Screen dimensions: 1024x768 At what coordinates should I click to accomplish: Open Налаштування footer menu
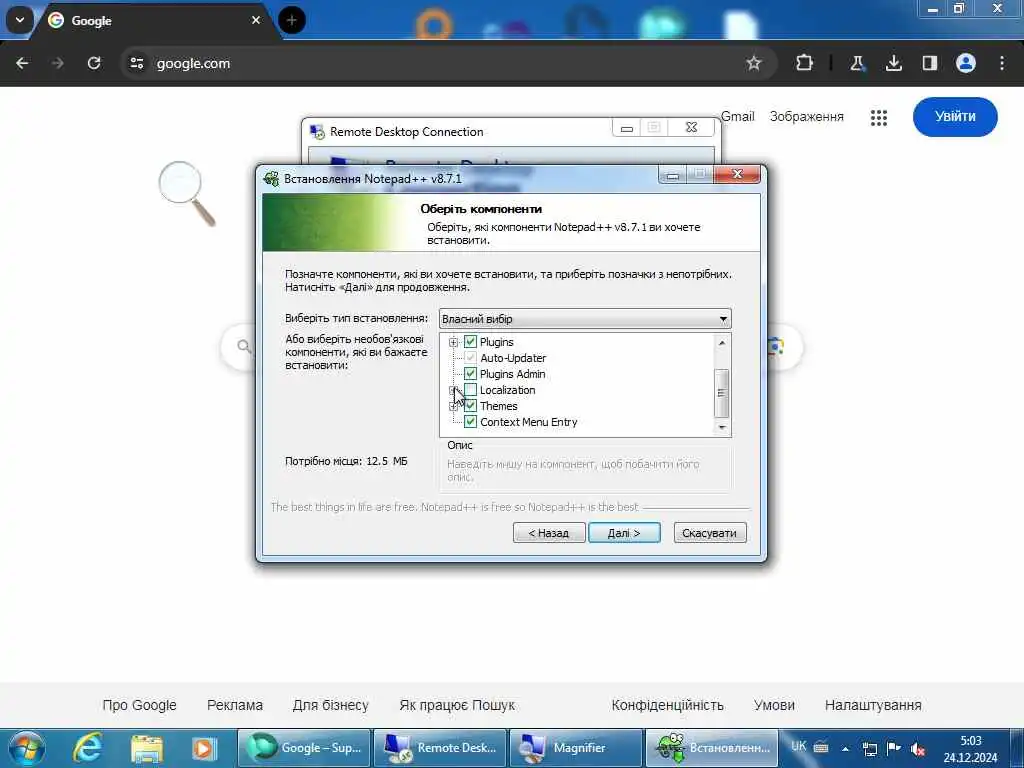[x=873, y=705]
